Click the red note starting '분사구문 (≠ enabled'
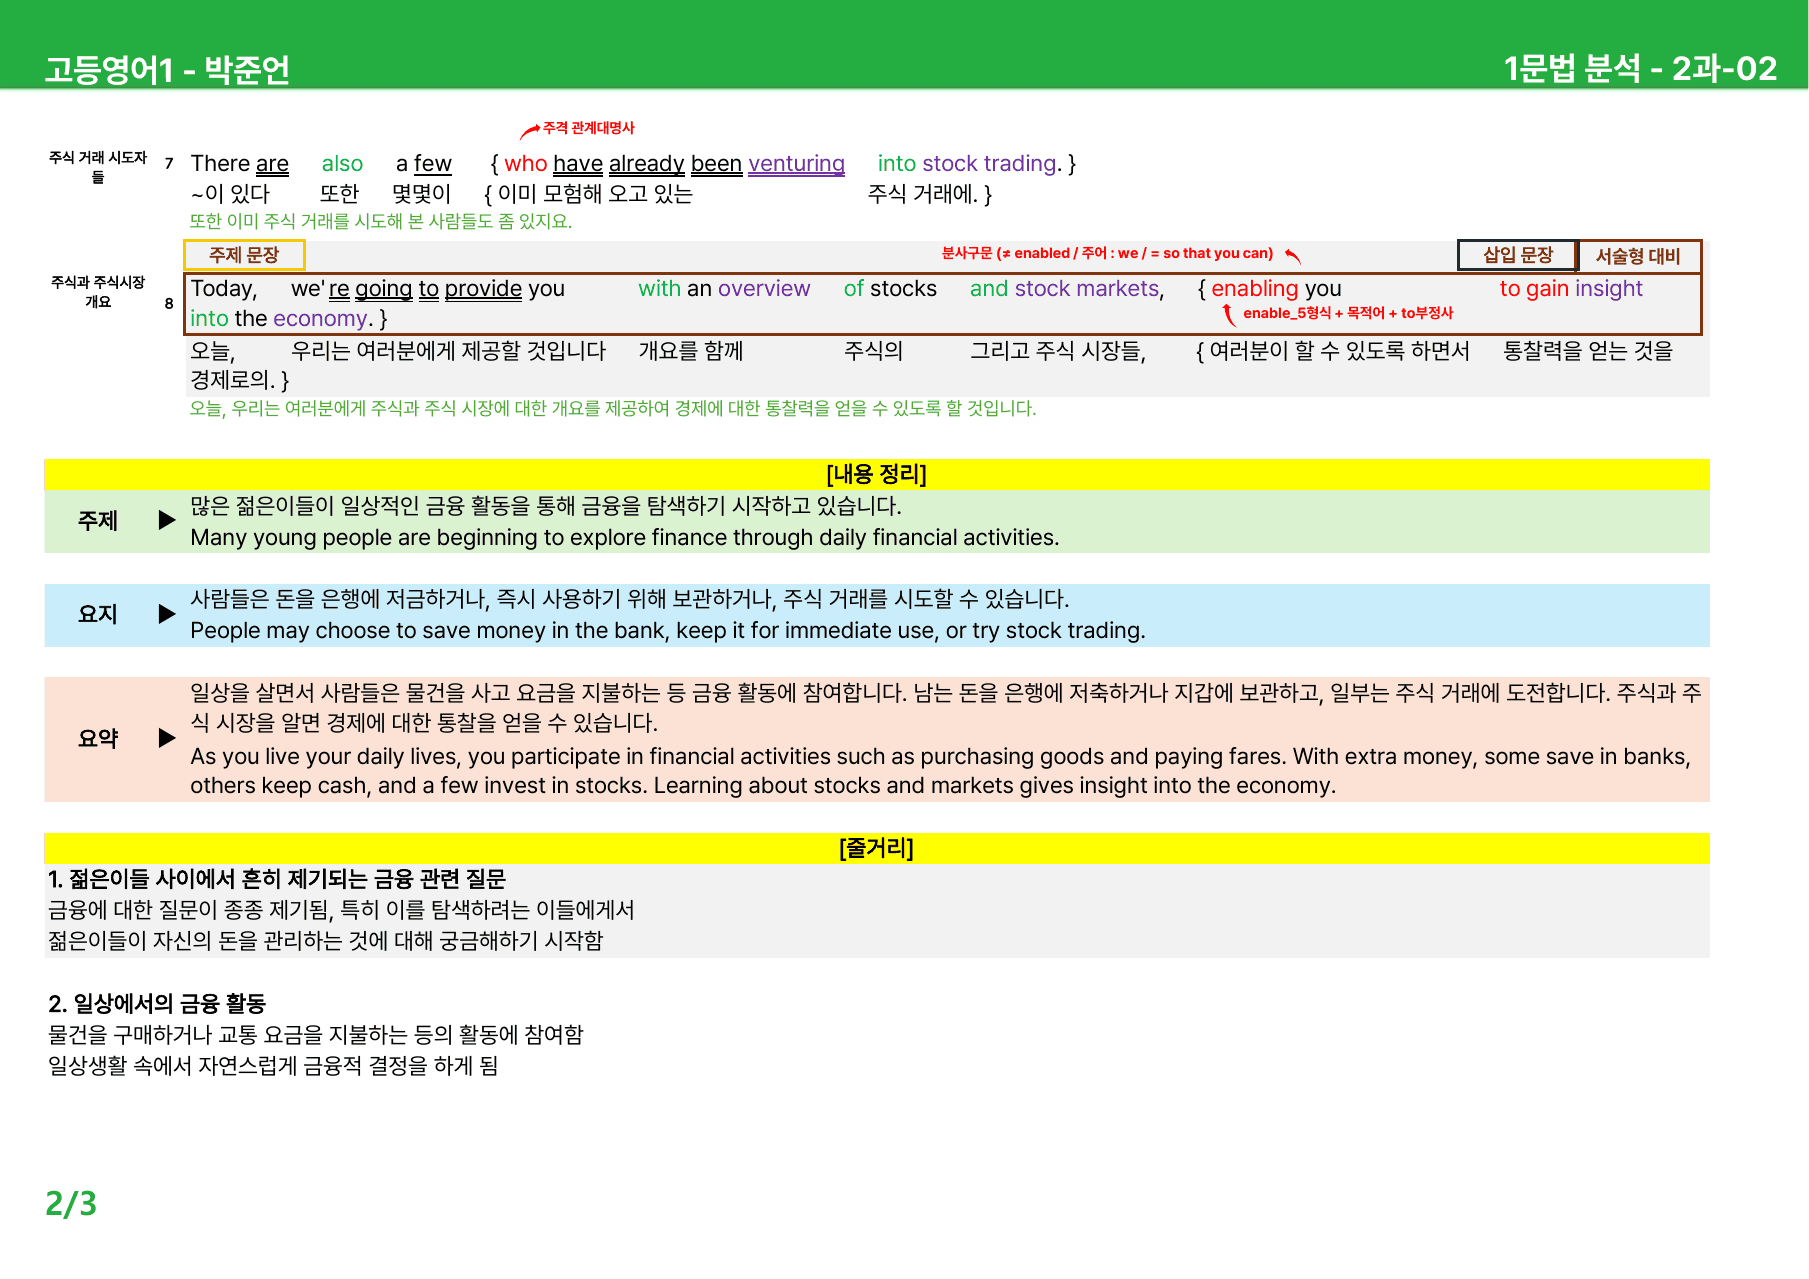 pos(1107,253)
